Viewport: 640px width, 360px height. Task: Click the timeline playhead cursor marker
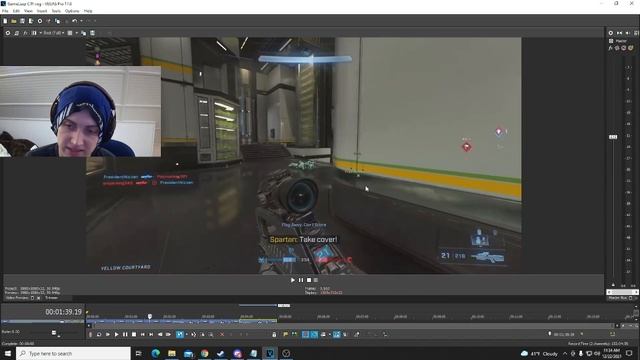coord(150,316)
